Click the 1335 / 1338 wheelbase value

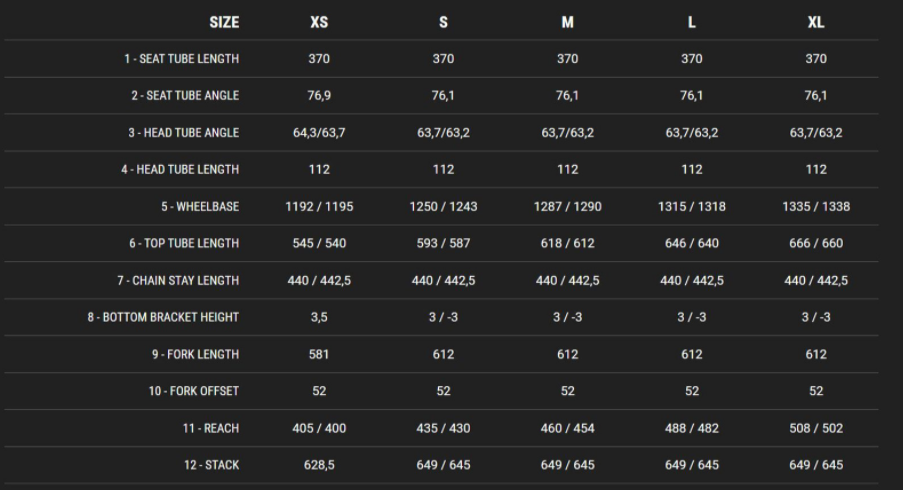(816, 207)
